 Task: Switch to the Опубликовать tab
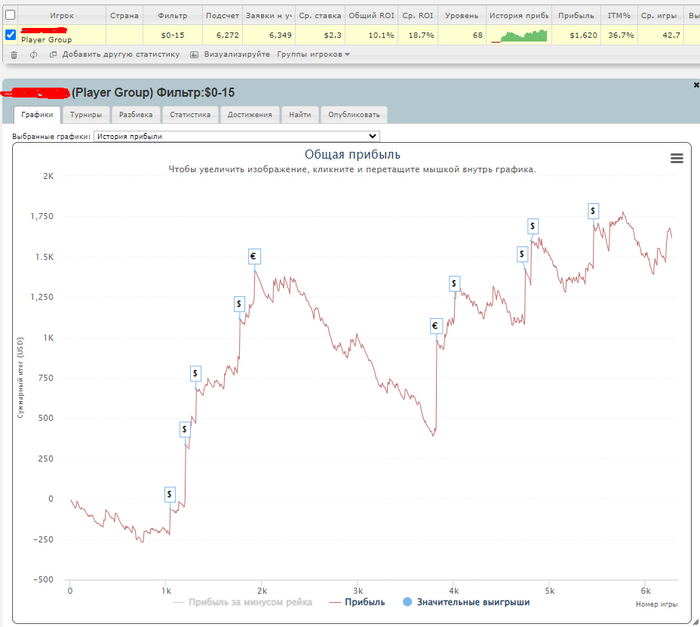click(x=354, y=115)
